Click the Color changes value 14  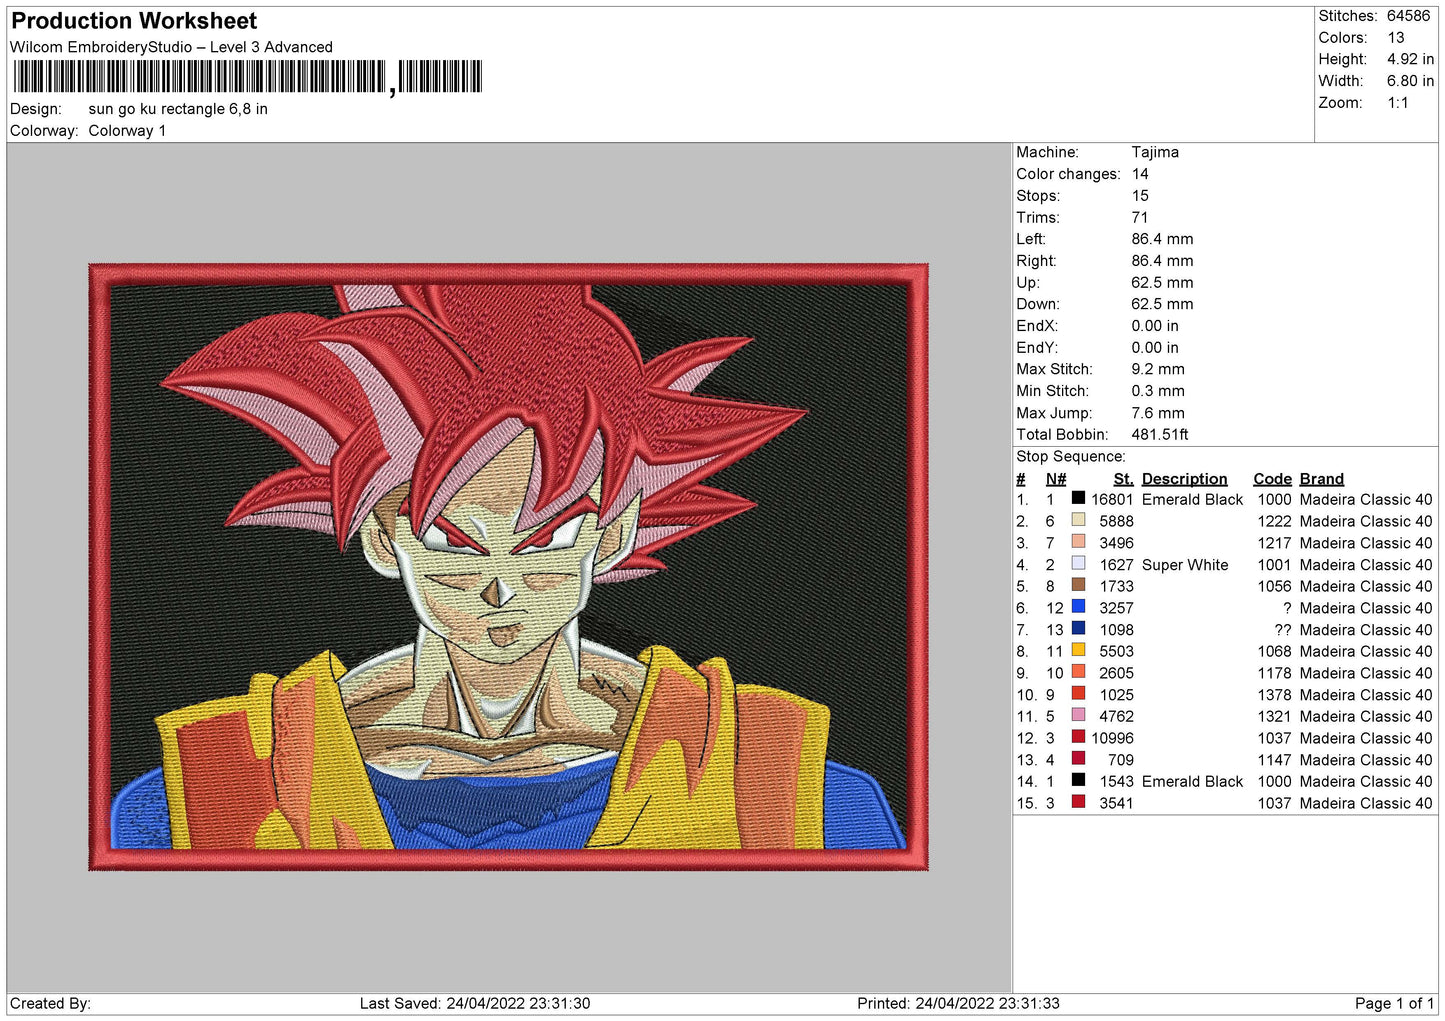[1140, 174]
